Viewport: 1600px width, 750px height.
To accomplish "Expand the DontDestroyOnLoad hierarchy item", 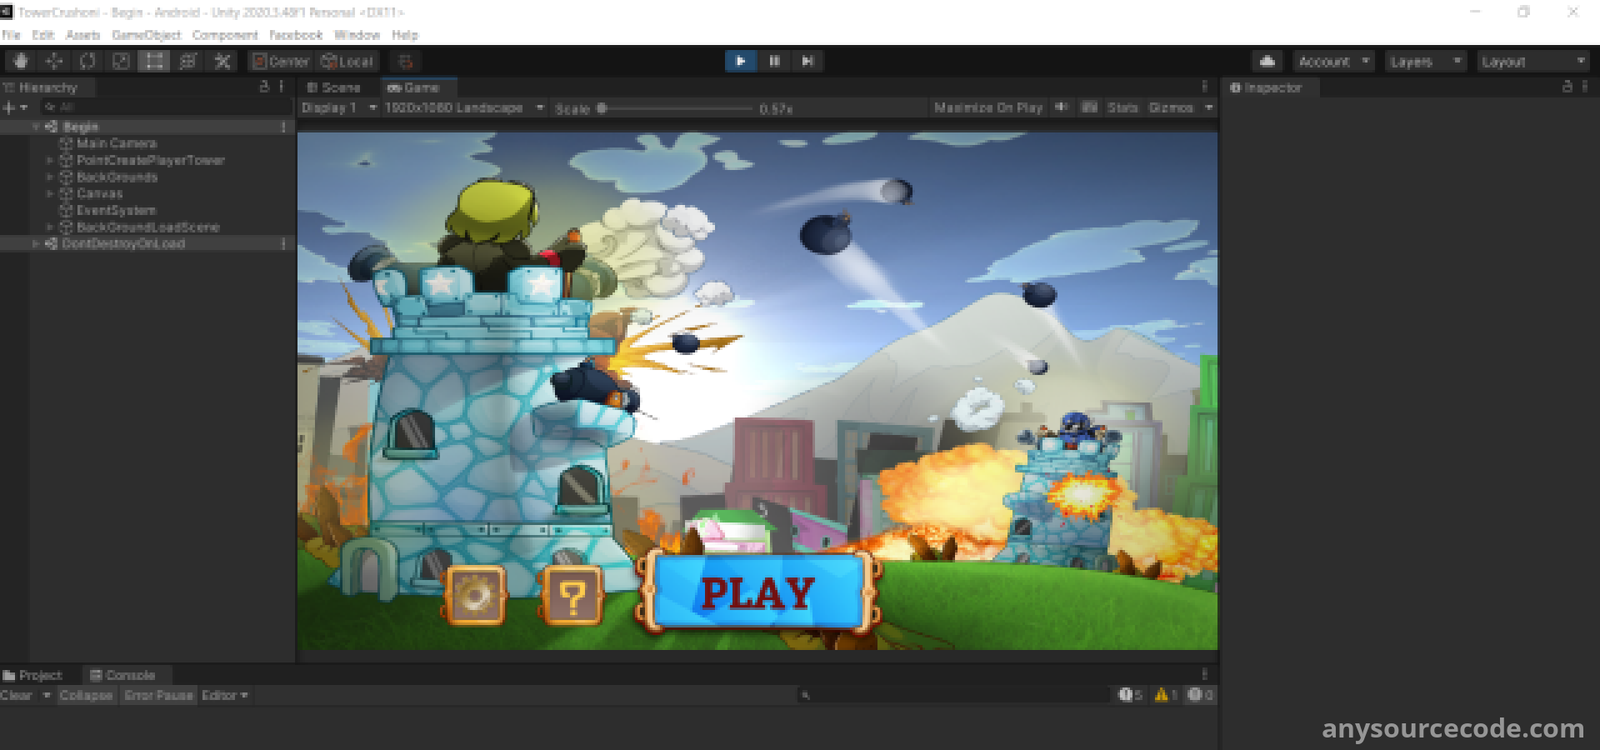I will point(36,244).
